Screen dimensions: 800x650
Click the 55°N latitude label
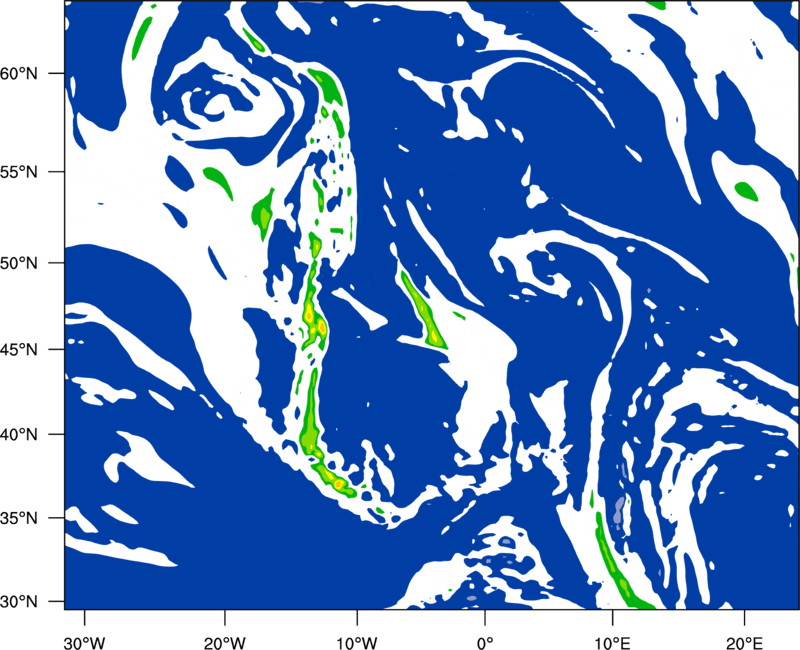click(x=19, y=171)
